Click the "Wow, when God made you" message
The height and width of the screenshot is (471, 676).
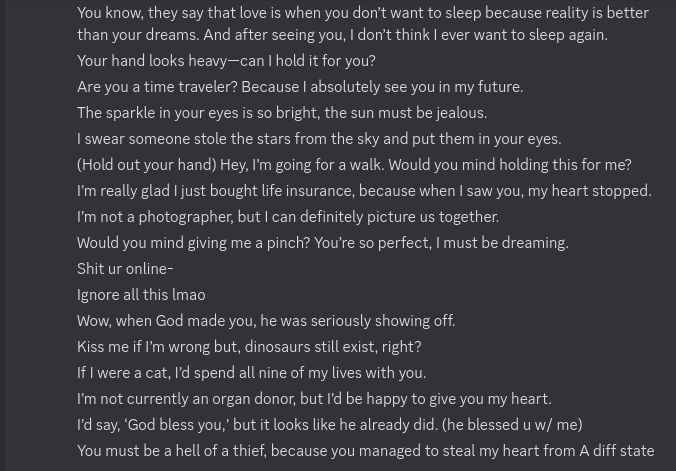265,321
